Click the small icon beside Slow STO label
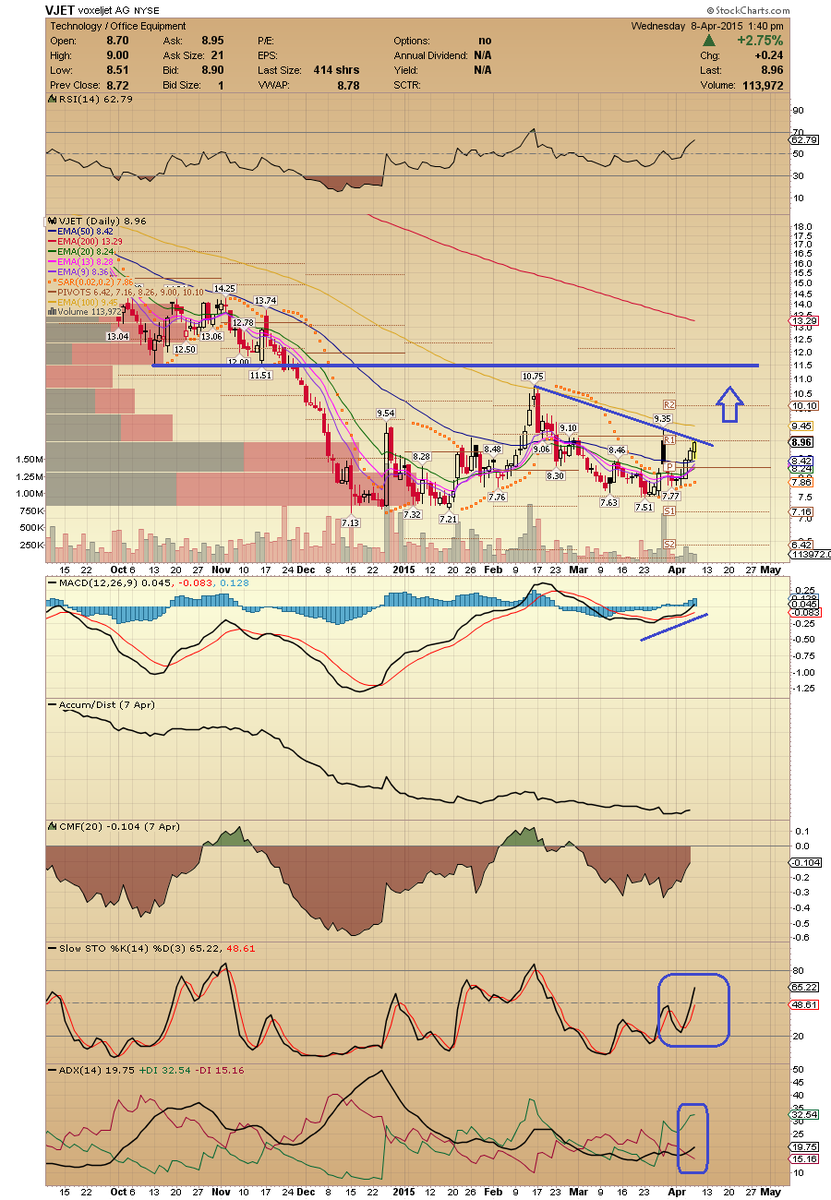Screen dimensions: 831x1200 [x=50, y=947]
